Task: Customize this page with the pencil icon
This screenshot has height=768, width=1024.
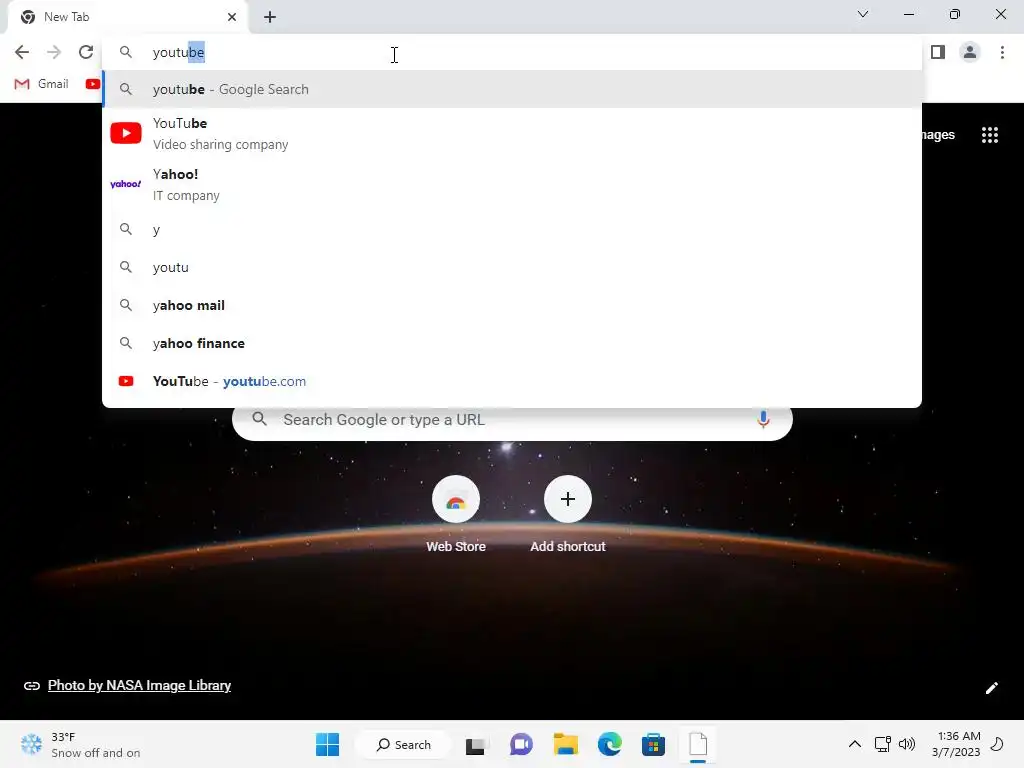Action: (x=991, y=688)
